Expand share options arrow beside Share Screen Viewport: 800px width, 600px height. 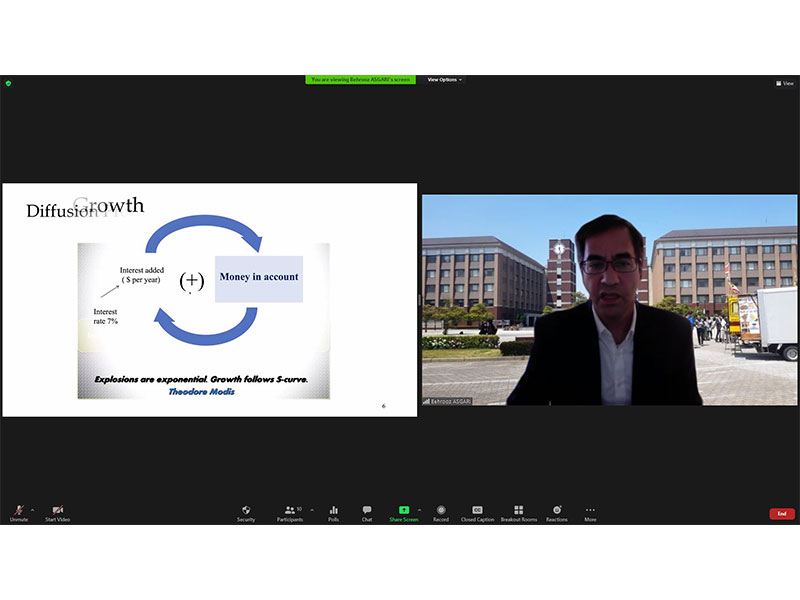click(419, 509)
